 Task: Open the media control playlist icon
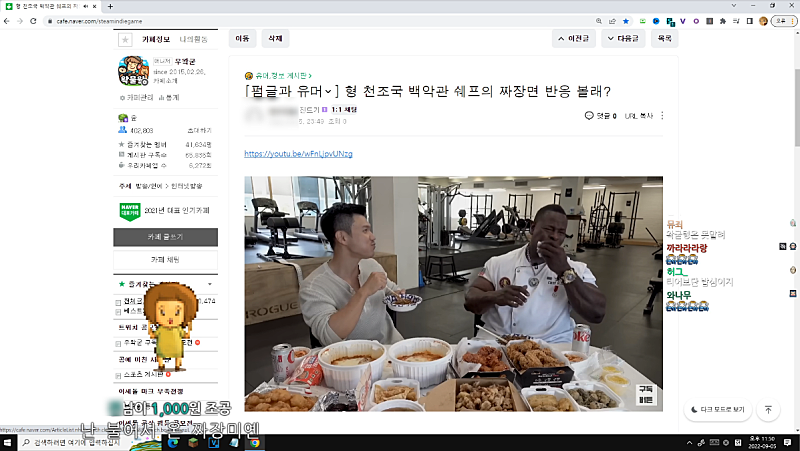tap(736, 21)
